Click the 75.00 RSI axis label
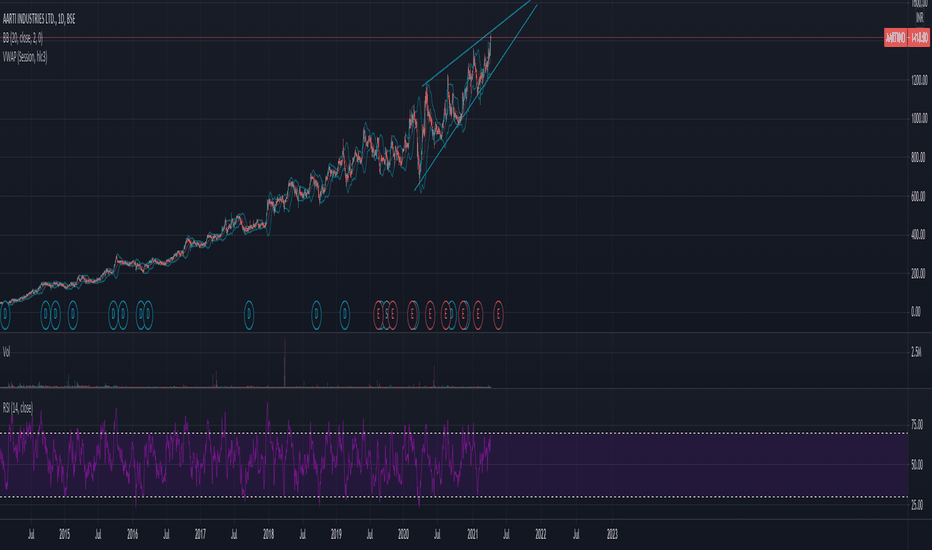Image resolution: width=932 pixels, height=550 pixels. tap(917, 425)
